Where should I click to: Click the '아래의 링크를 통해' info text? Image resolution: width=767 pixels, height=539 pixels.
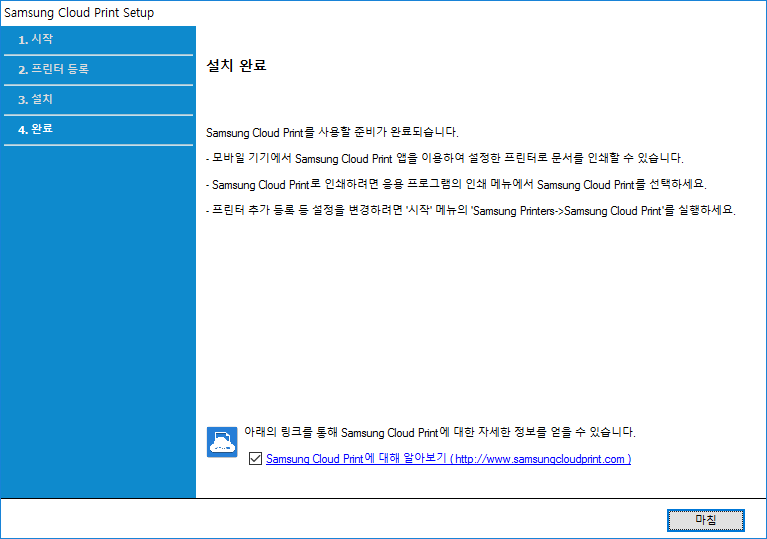coord(440,432)
